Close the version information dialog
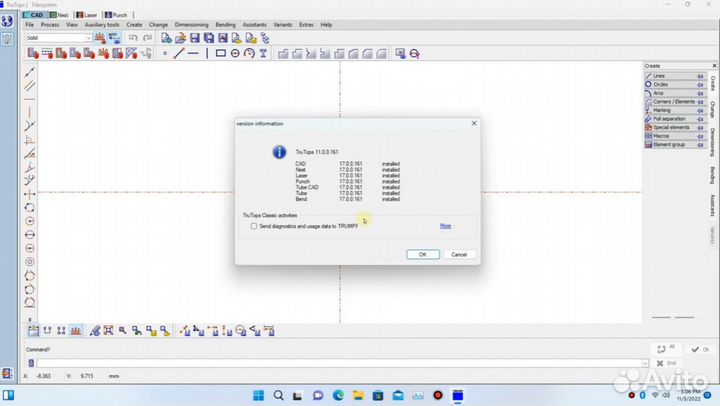Screen dimensions: 720x406 (x=474, y=124)
